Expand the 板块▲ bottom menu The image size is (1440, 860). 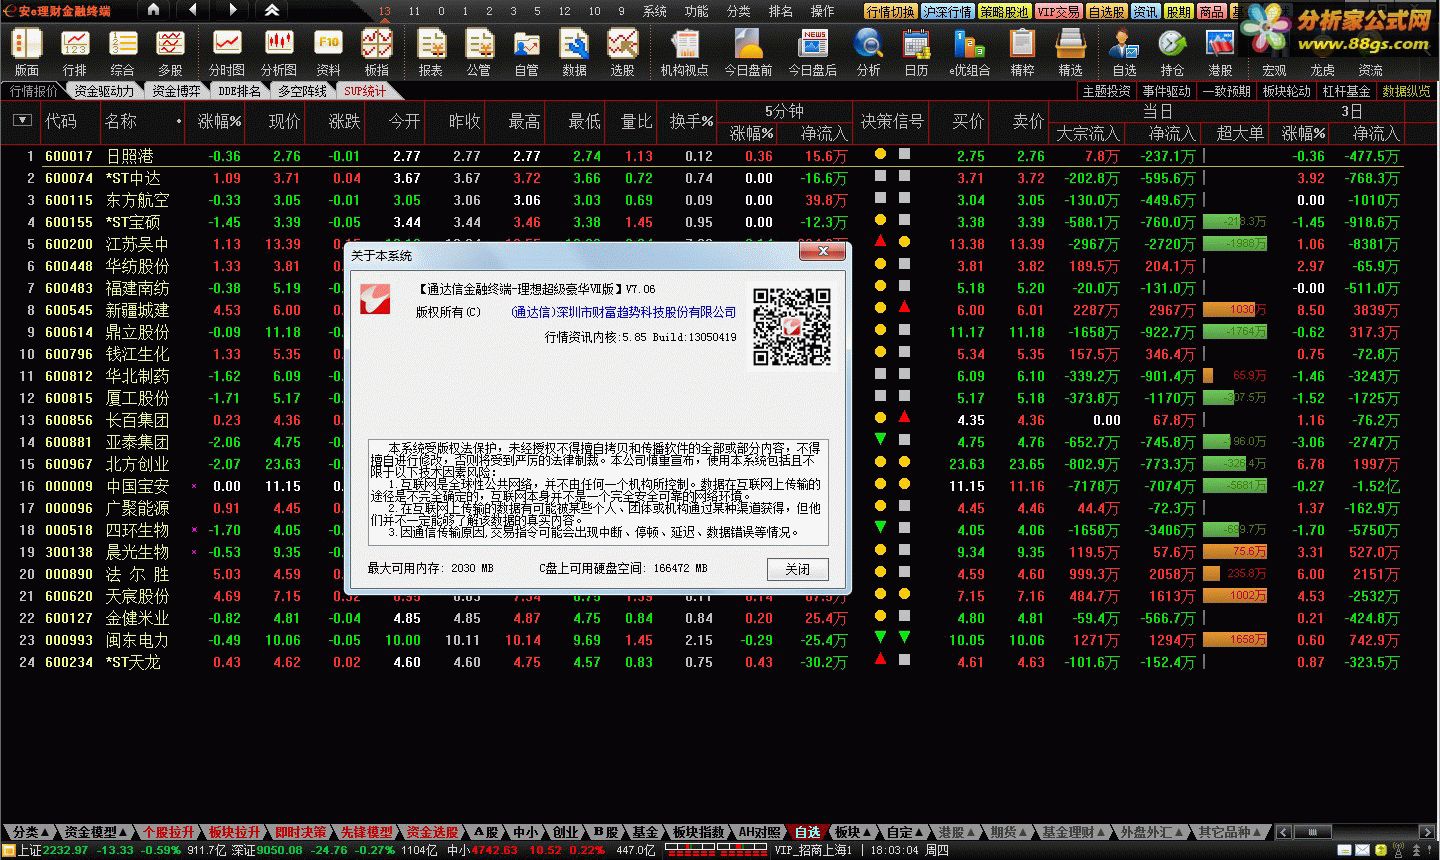point(852,832)
